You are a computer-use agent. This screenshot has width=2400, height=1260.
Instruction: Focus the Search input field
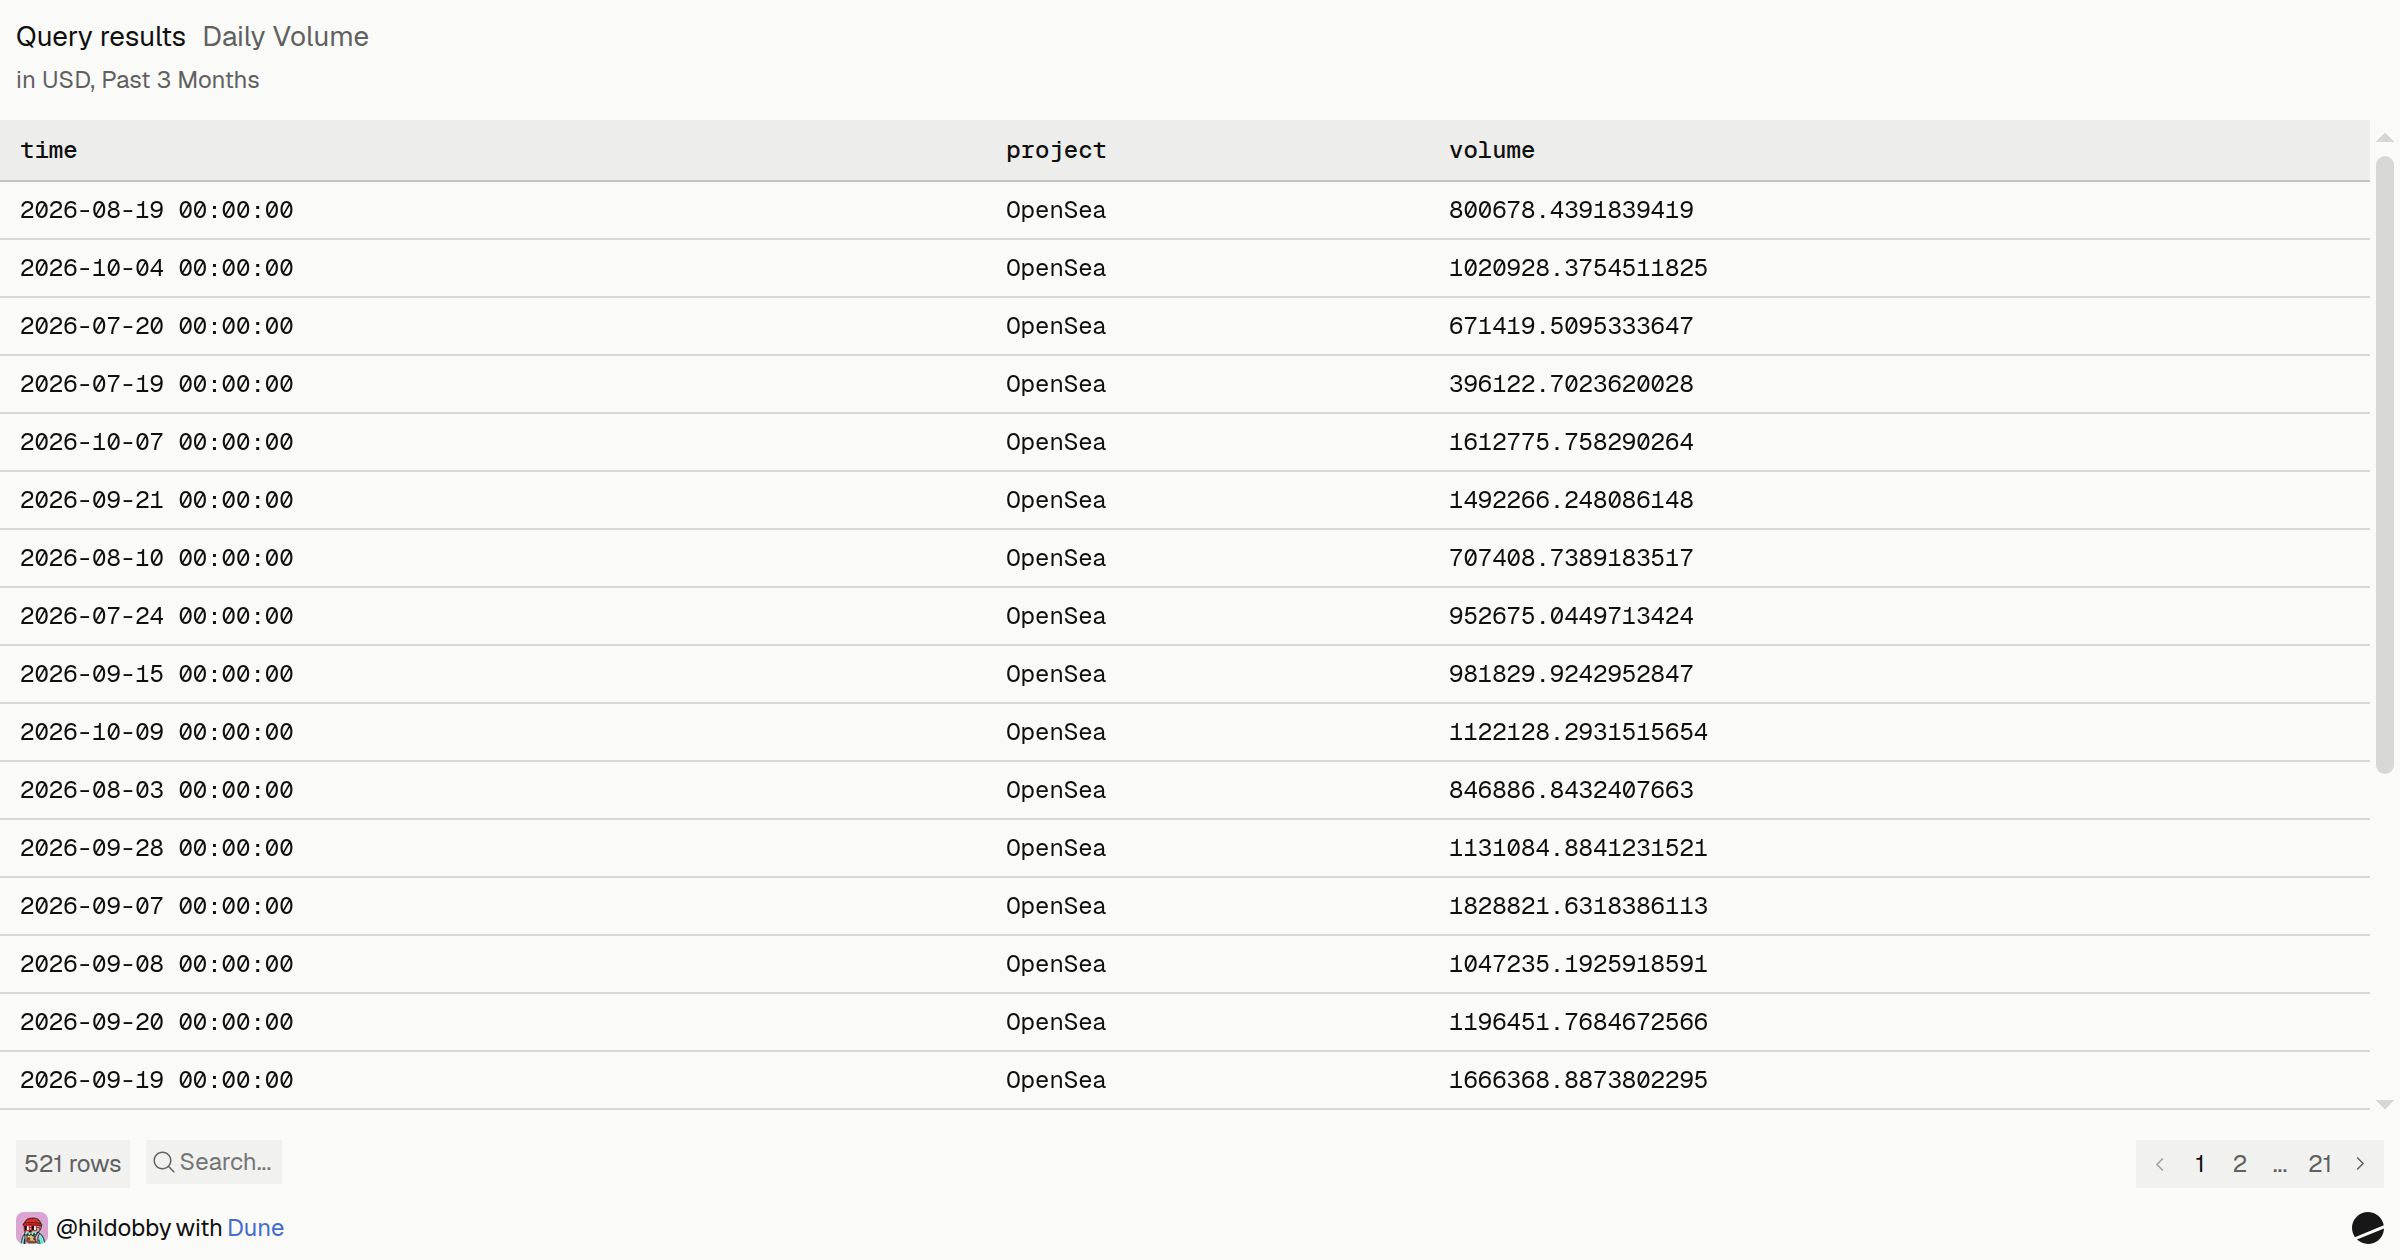pyautogui.click(x=214, y=1162)
